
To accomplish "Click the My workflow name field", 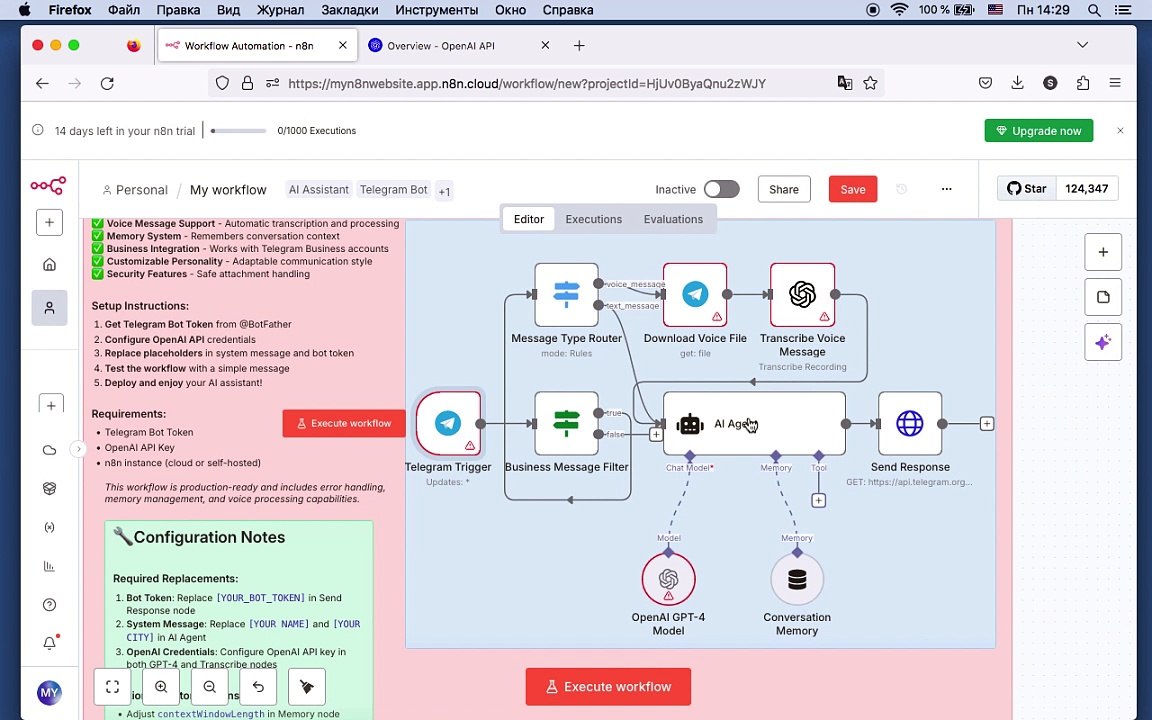I will point(228,190).
